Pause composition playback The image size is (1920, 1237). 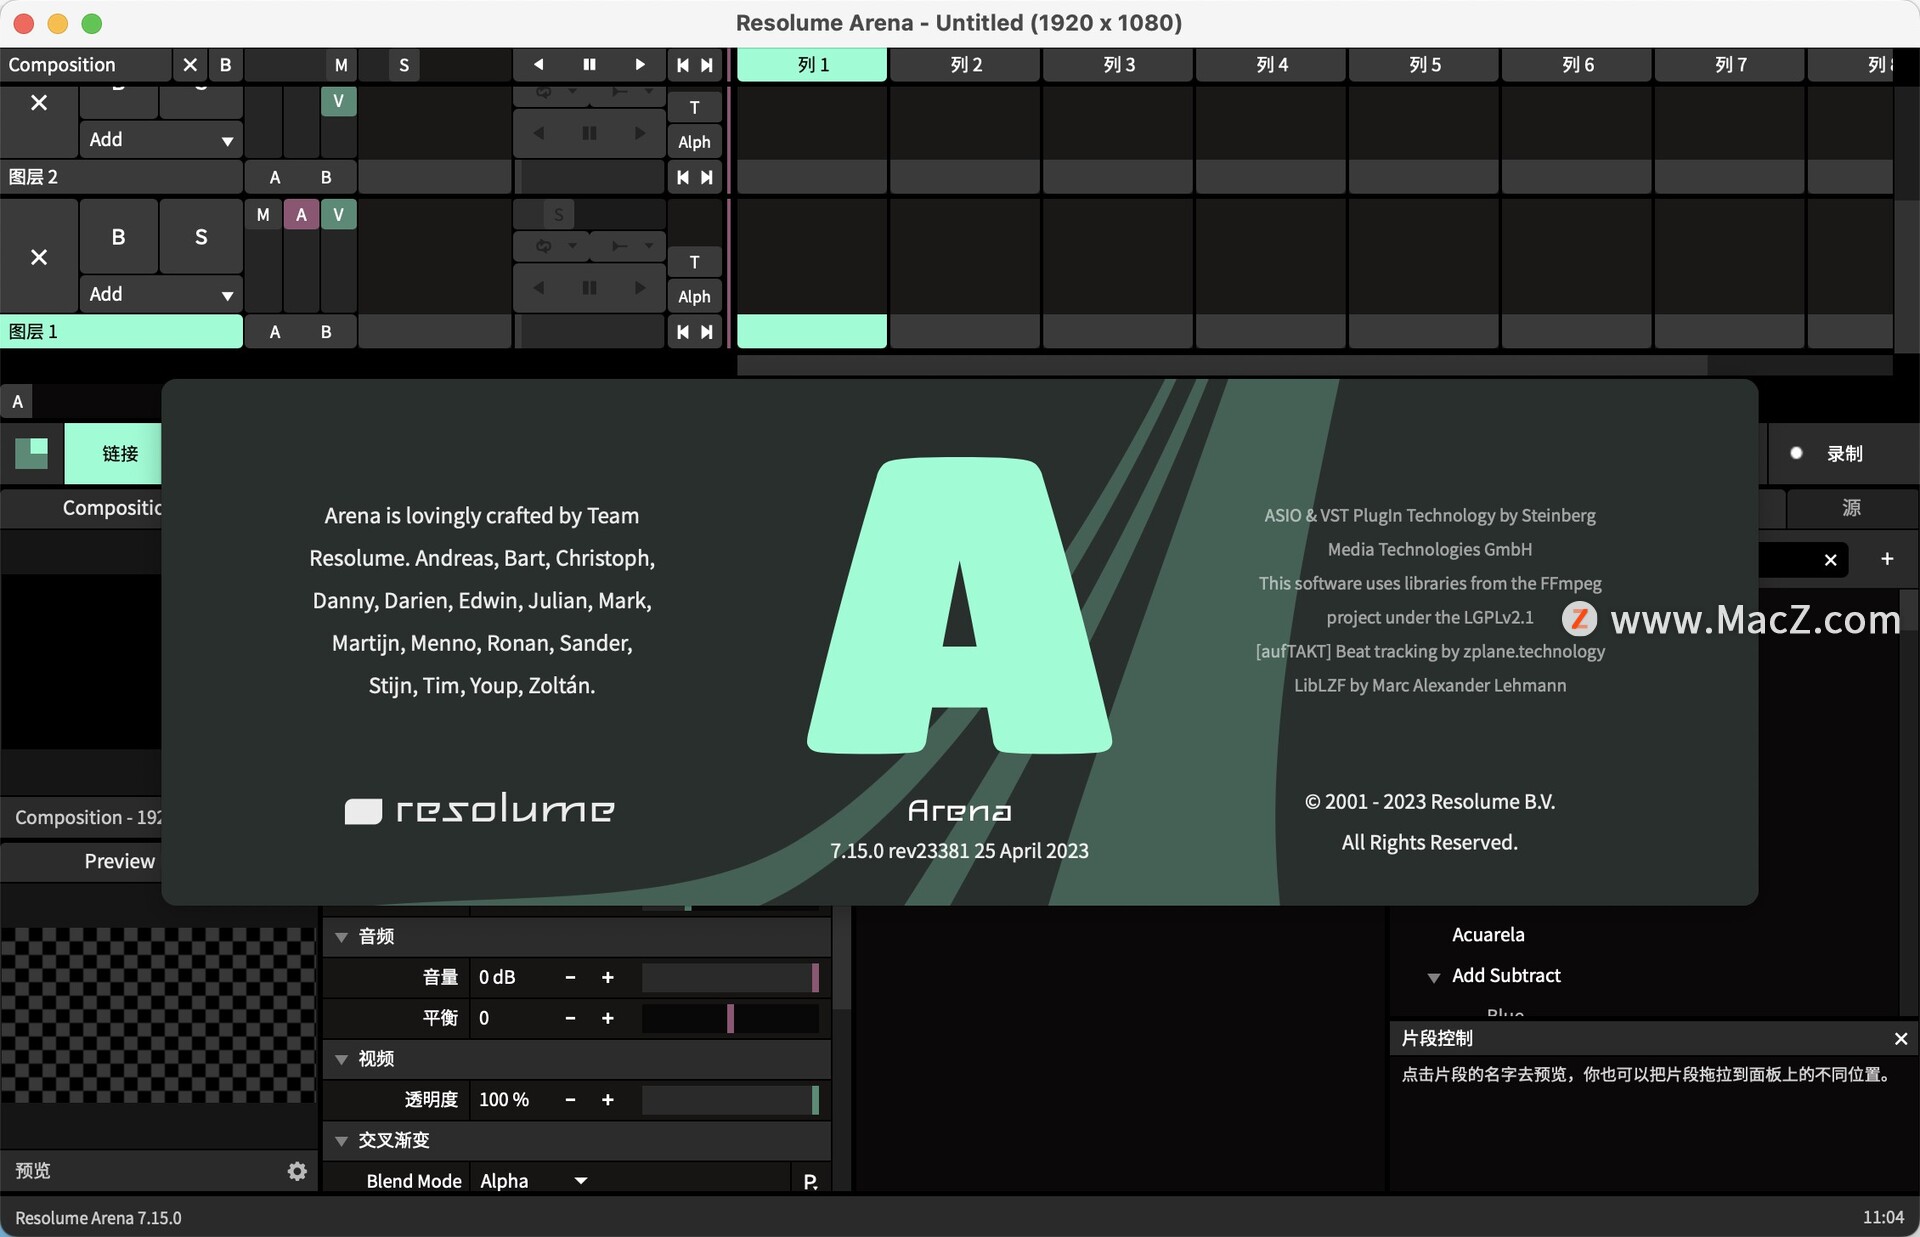tap(589, 65)
